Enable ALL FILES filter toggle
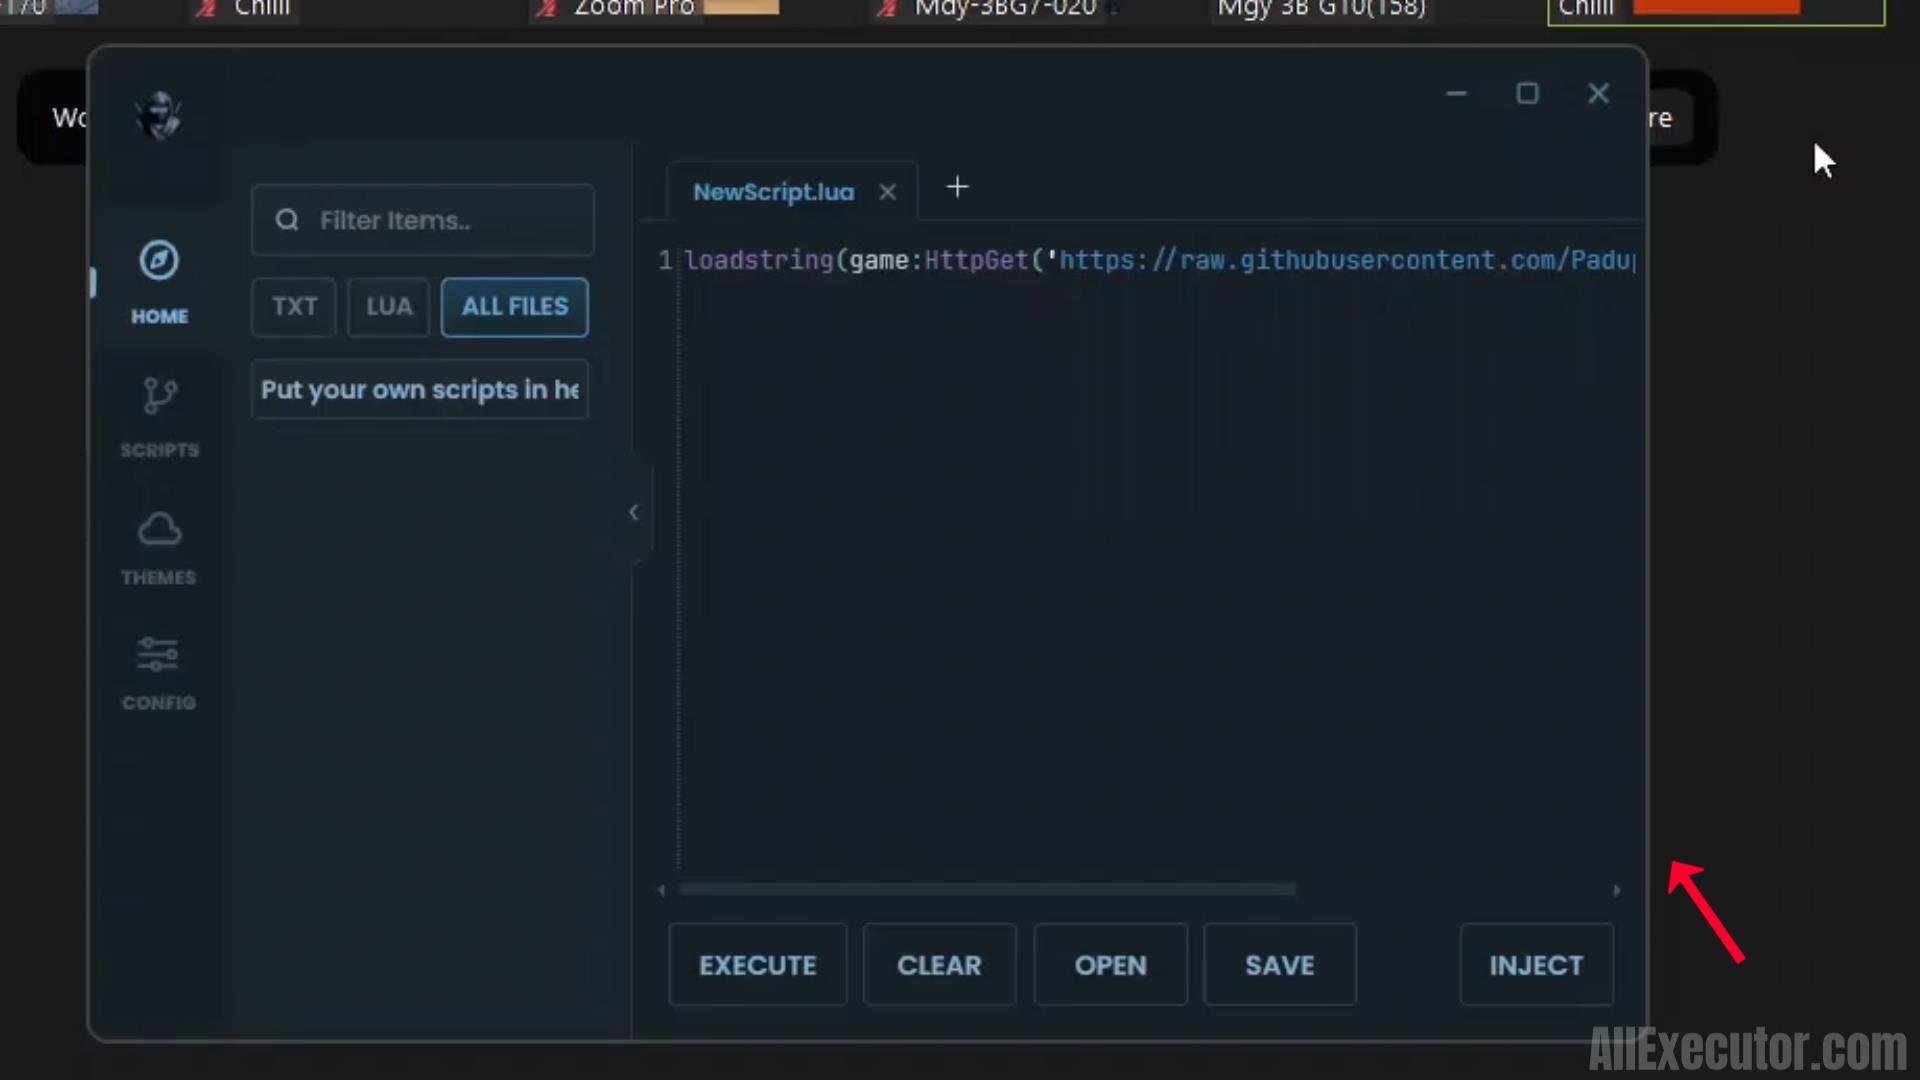Viewport: 1920px width, 1080px height. pos(514,306)
